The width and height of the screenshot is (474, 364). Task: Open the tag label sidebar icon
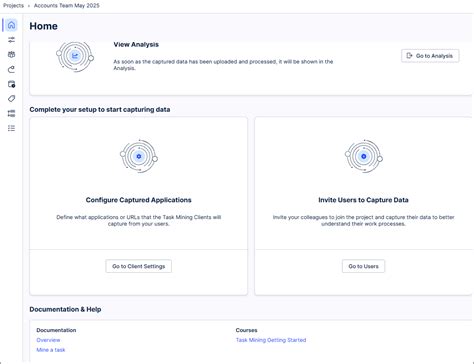coord(11,99)
